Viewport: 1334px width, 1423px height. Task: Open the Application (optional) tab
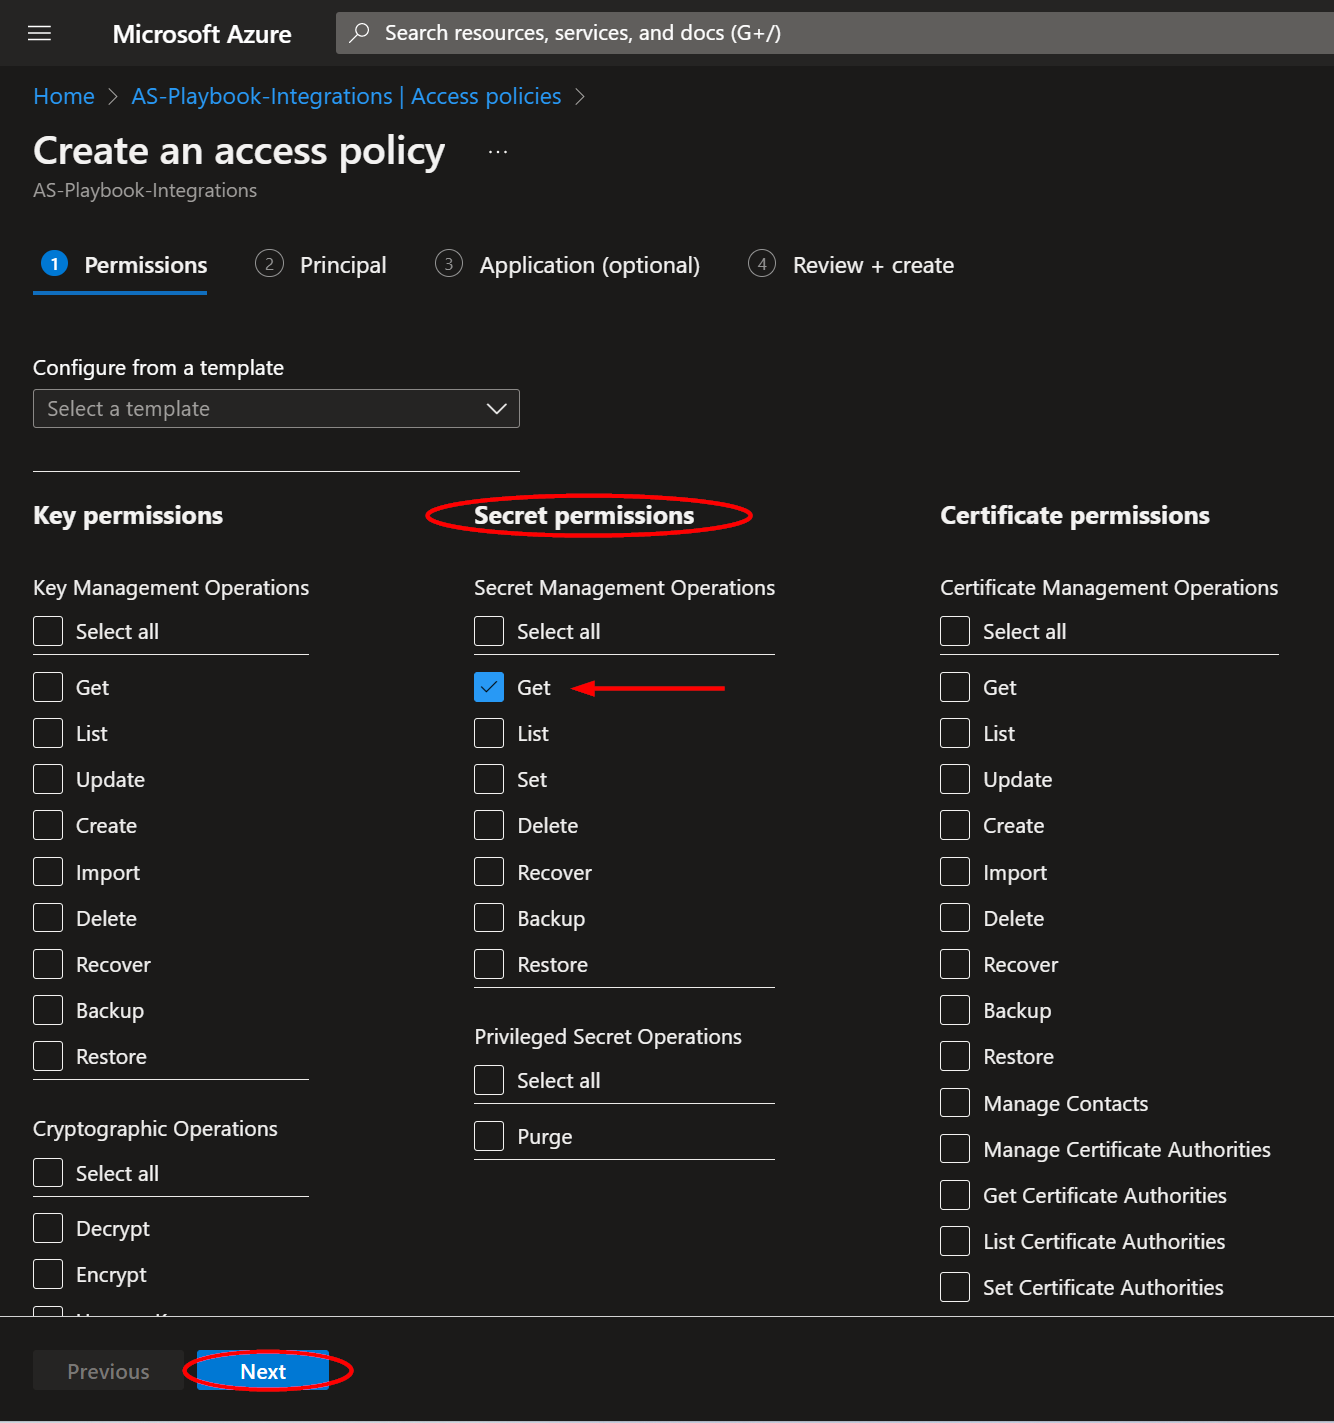(567, 265)
